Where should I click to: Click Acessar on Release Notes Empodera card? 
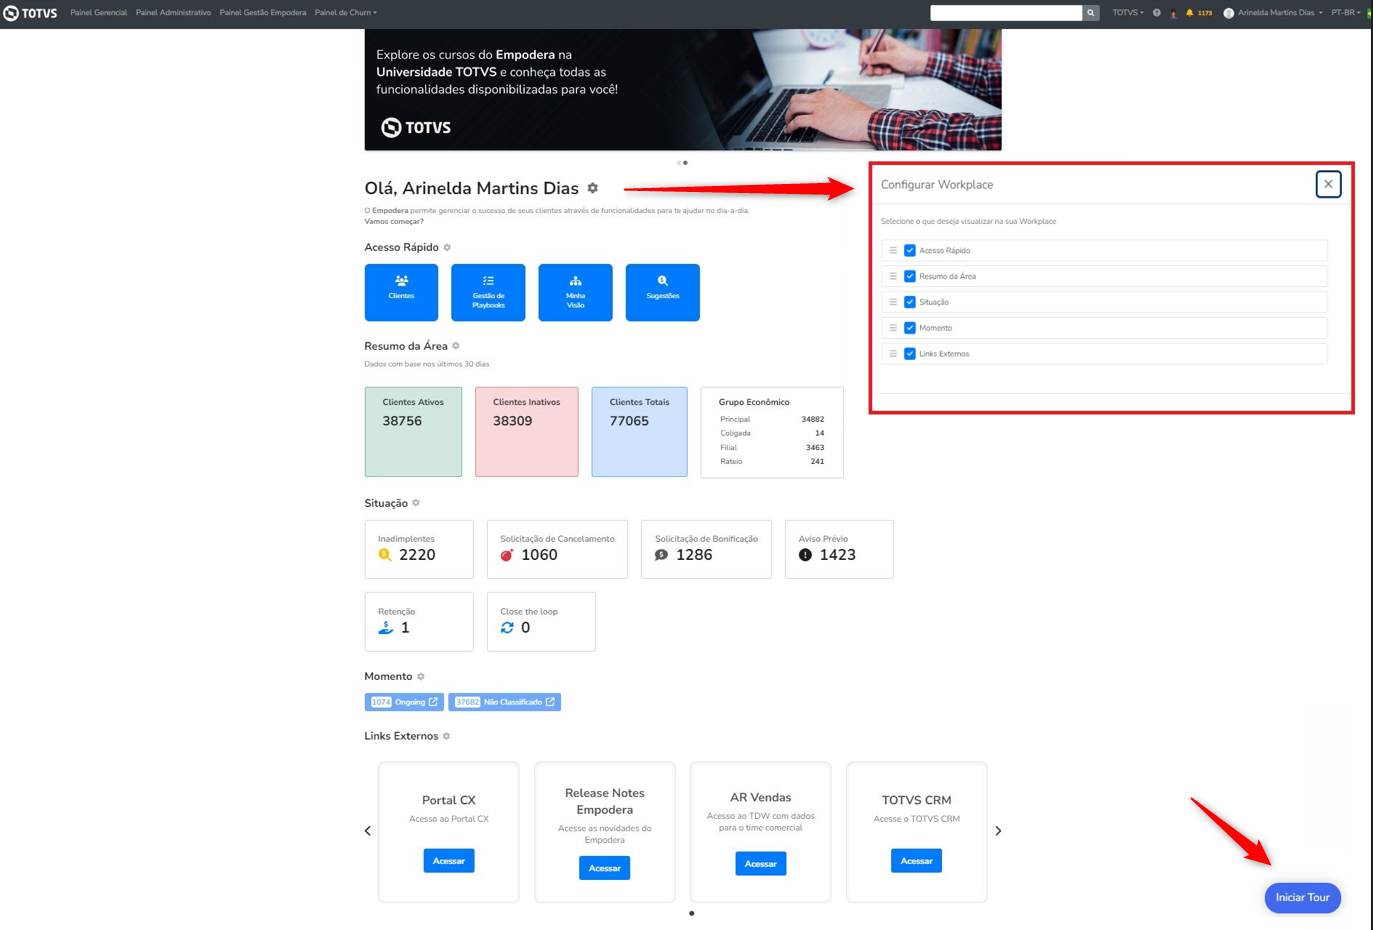(605, 868)
